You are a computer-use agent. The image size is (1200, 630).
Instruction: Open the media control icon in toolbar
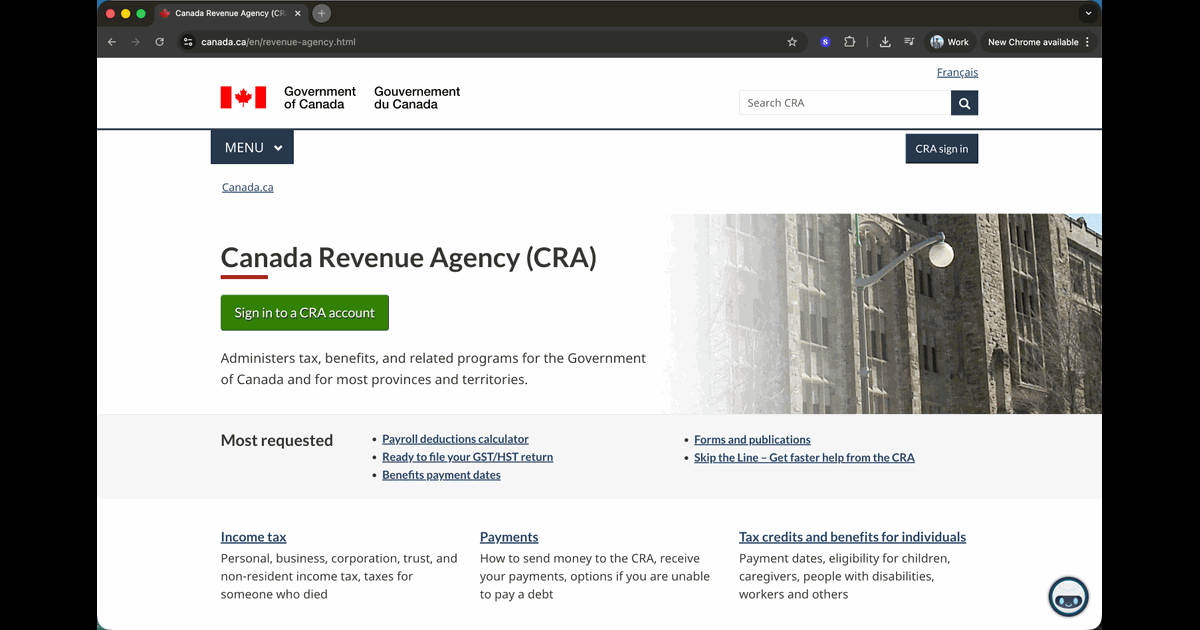(x=909, y=42)
